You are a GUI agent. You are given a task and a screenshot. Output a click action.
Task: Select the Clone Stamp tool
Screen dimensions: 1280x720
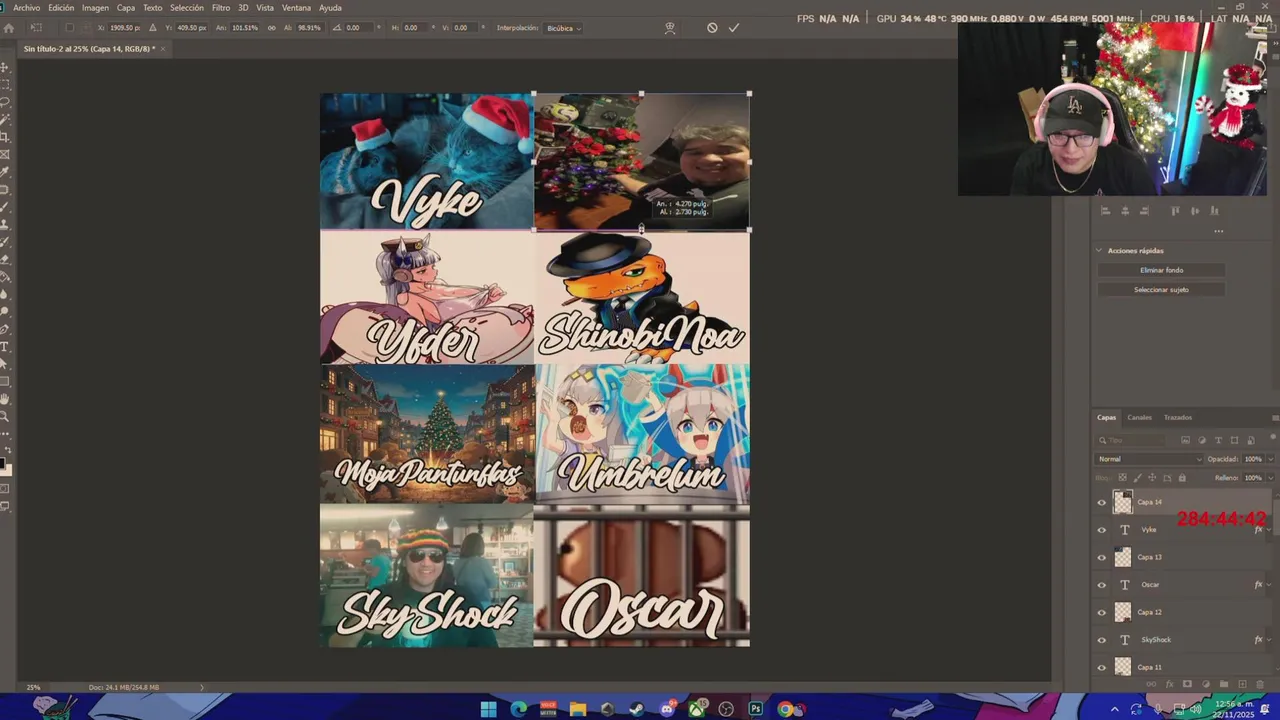pyautogui.click(x=6, y=222)
